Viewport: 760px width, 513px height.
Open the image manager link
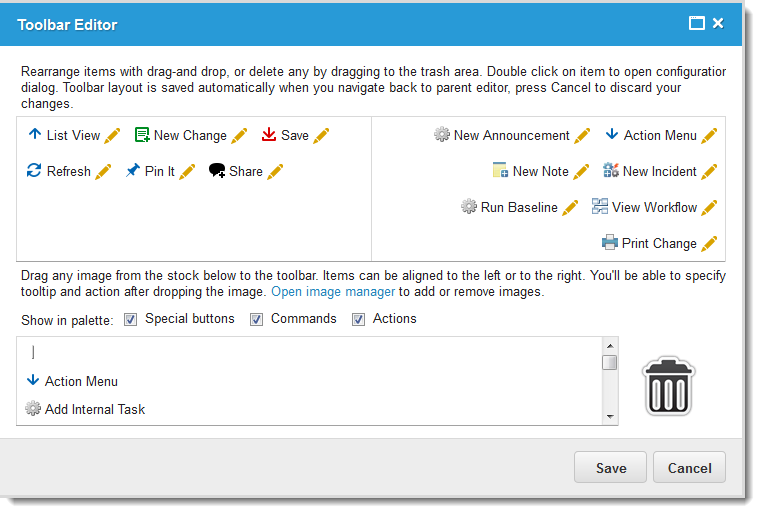click(334, 292)
